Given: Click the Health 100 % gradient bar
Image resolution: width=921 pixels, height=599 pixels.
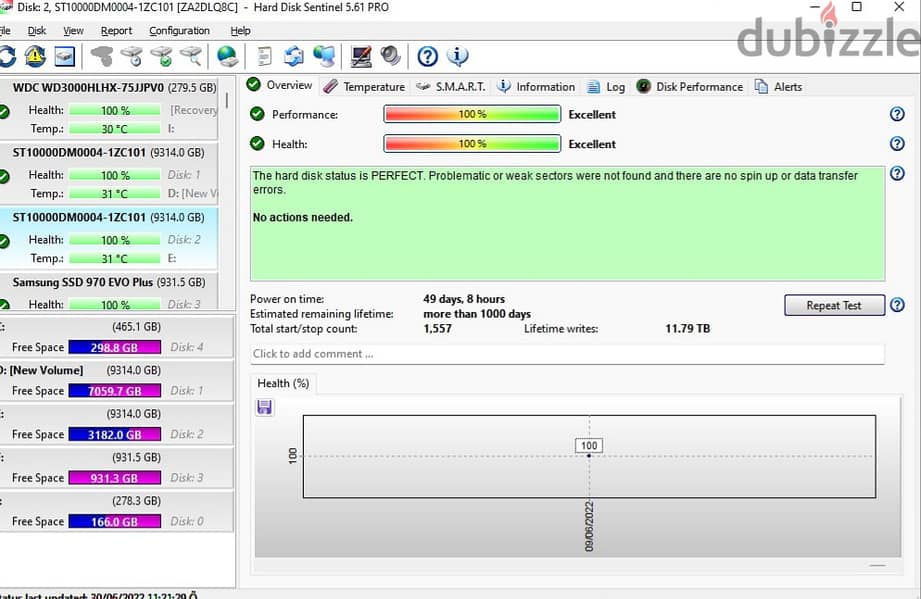Looking at the screenshot, I should click(x=472, y=143).
